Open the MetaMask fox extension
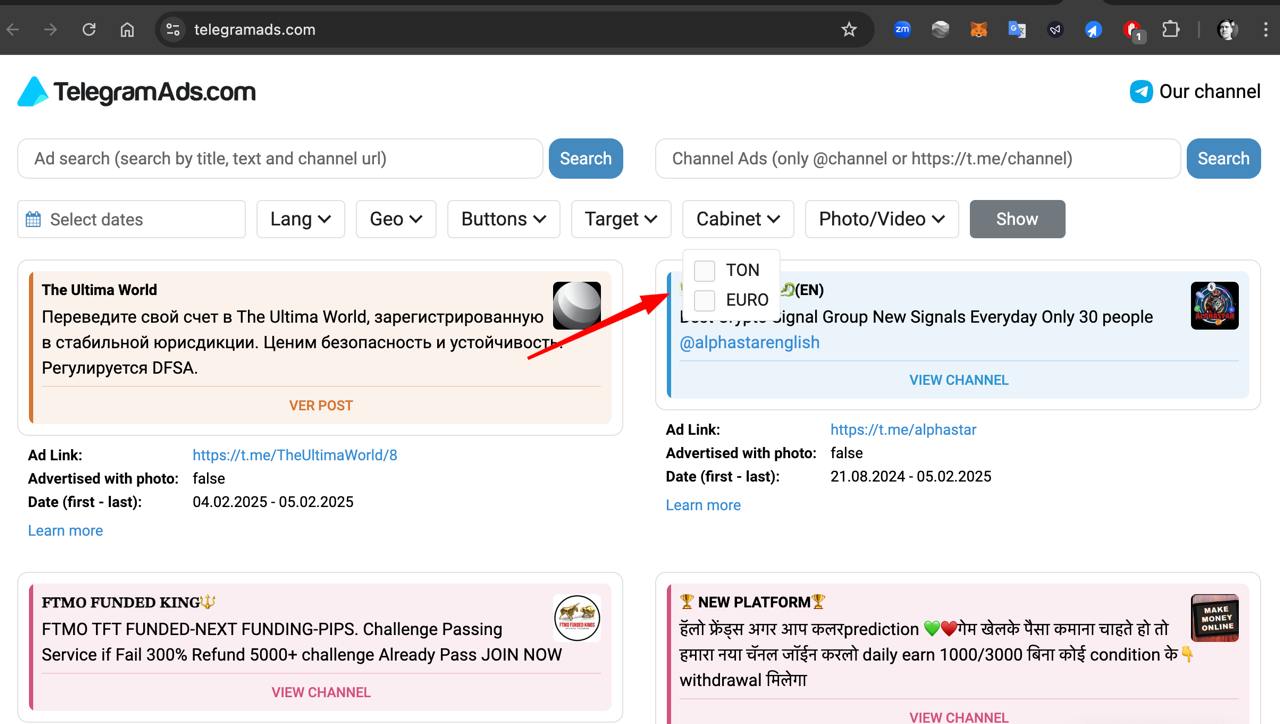The height and width of the screenshot is (724, 1280). tap(979, 30)
